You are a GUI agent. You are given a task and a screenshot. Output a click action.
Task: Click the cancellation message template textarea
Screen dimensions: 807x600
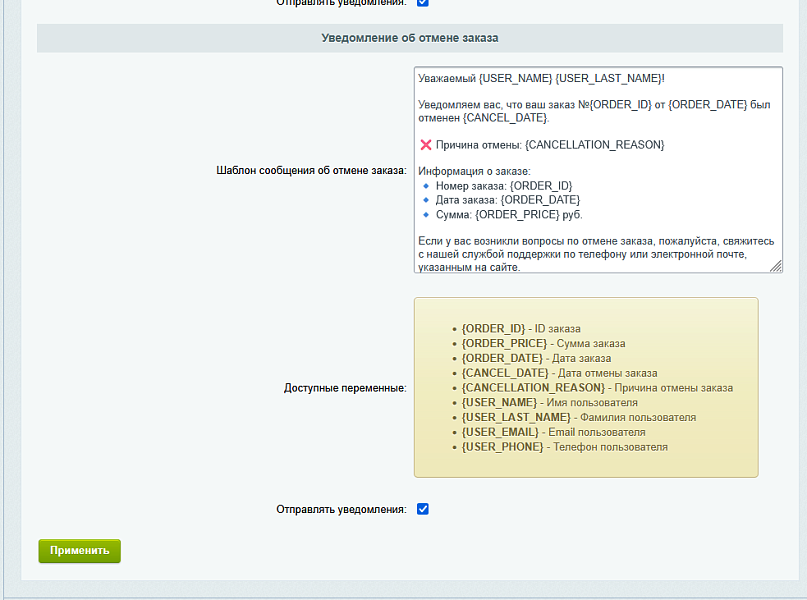(x=598, y=170)
